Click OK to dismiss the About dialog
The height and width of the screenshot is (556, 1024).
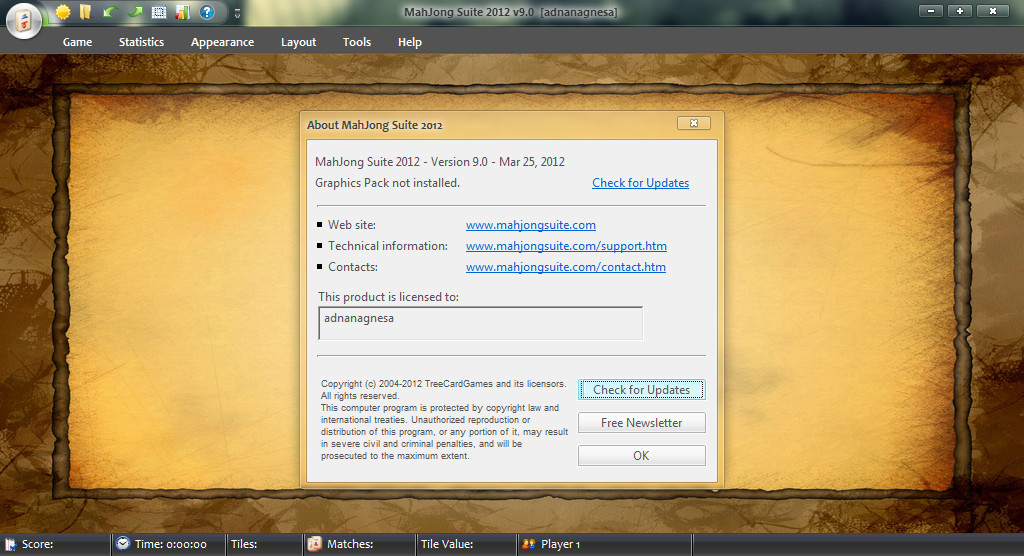coord(641,455)
